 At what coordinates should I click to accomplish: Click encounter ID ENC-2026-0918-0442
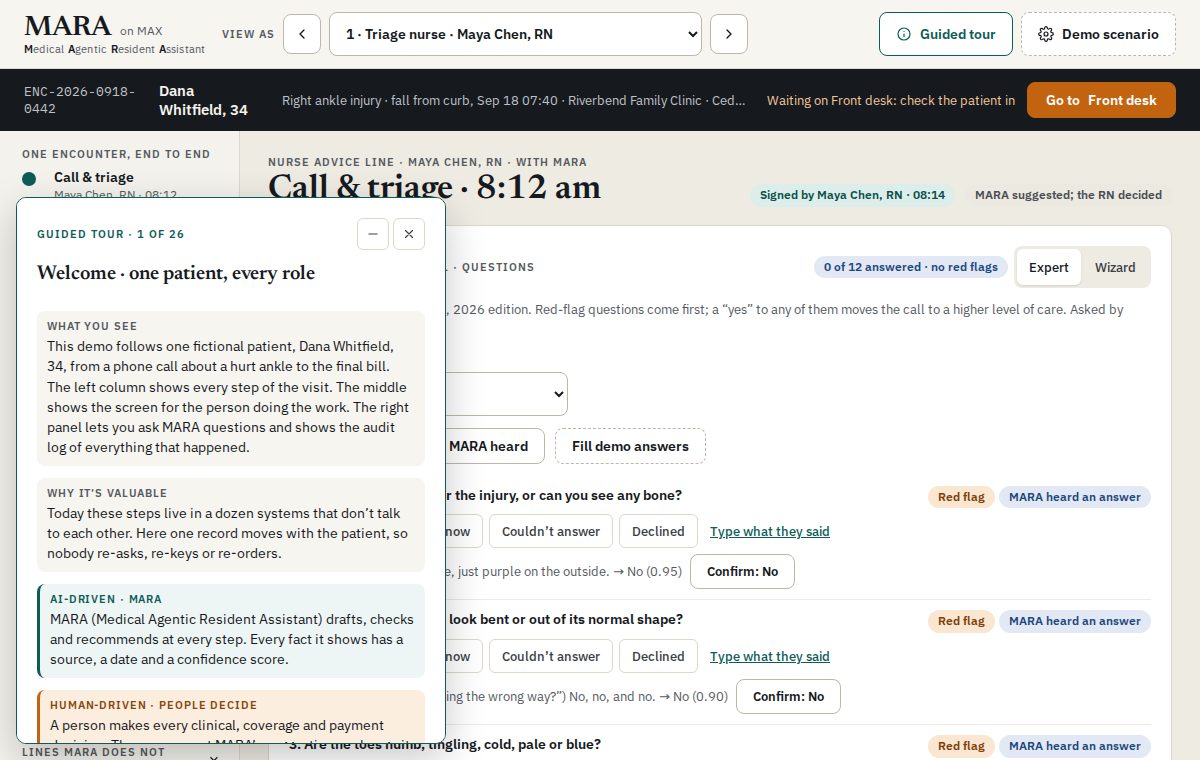click(x=80, y=100)
